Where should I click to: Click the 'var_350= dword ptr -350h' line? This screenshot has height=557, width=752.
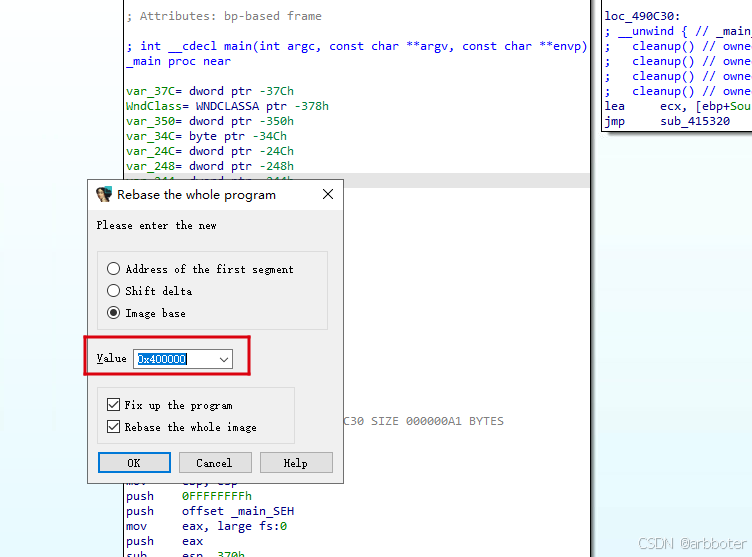click(210, 121)
